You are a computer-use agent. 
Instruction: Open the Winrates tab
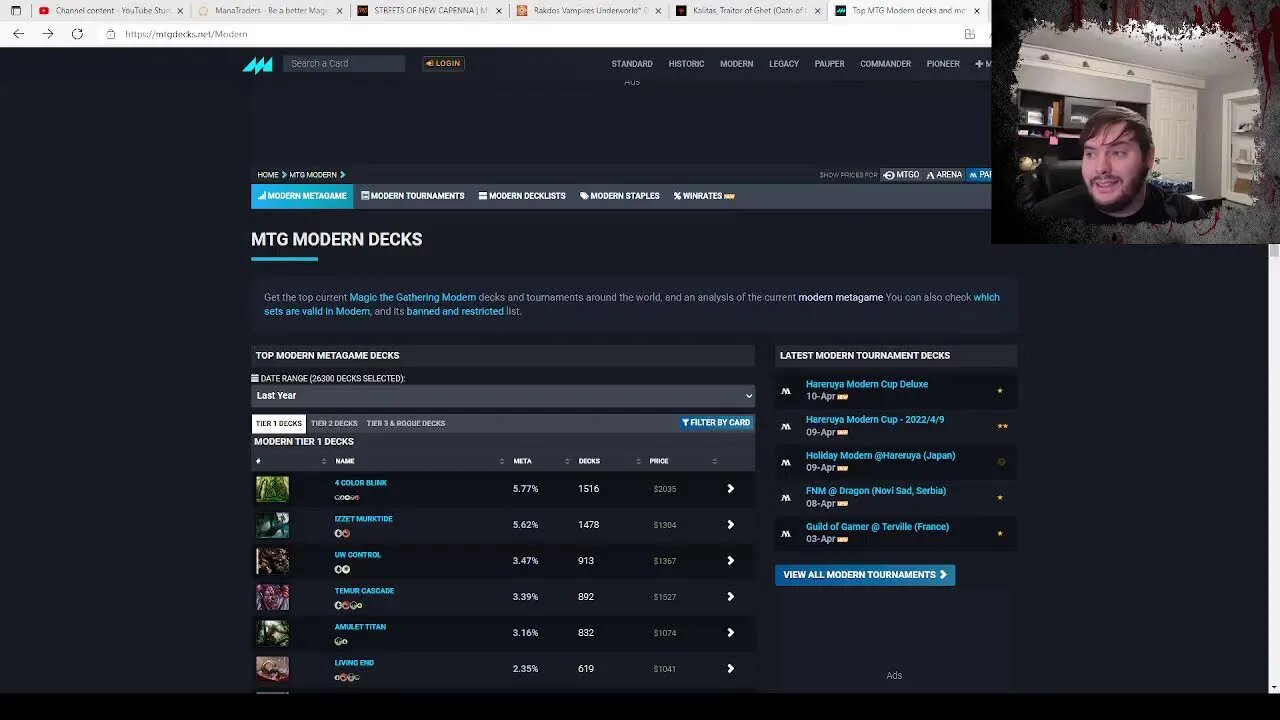[x=704, y=196]
